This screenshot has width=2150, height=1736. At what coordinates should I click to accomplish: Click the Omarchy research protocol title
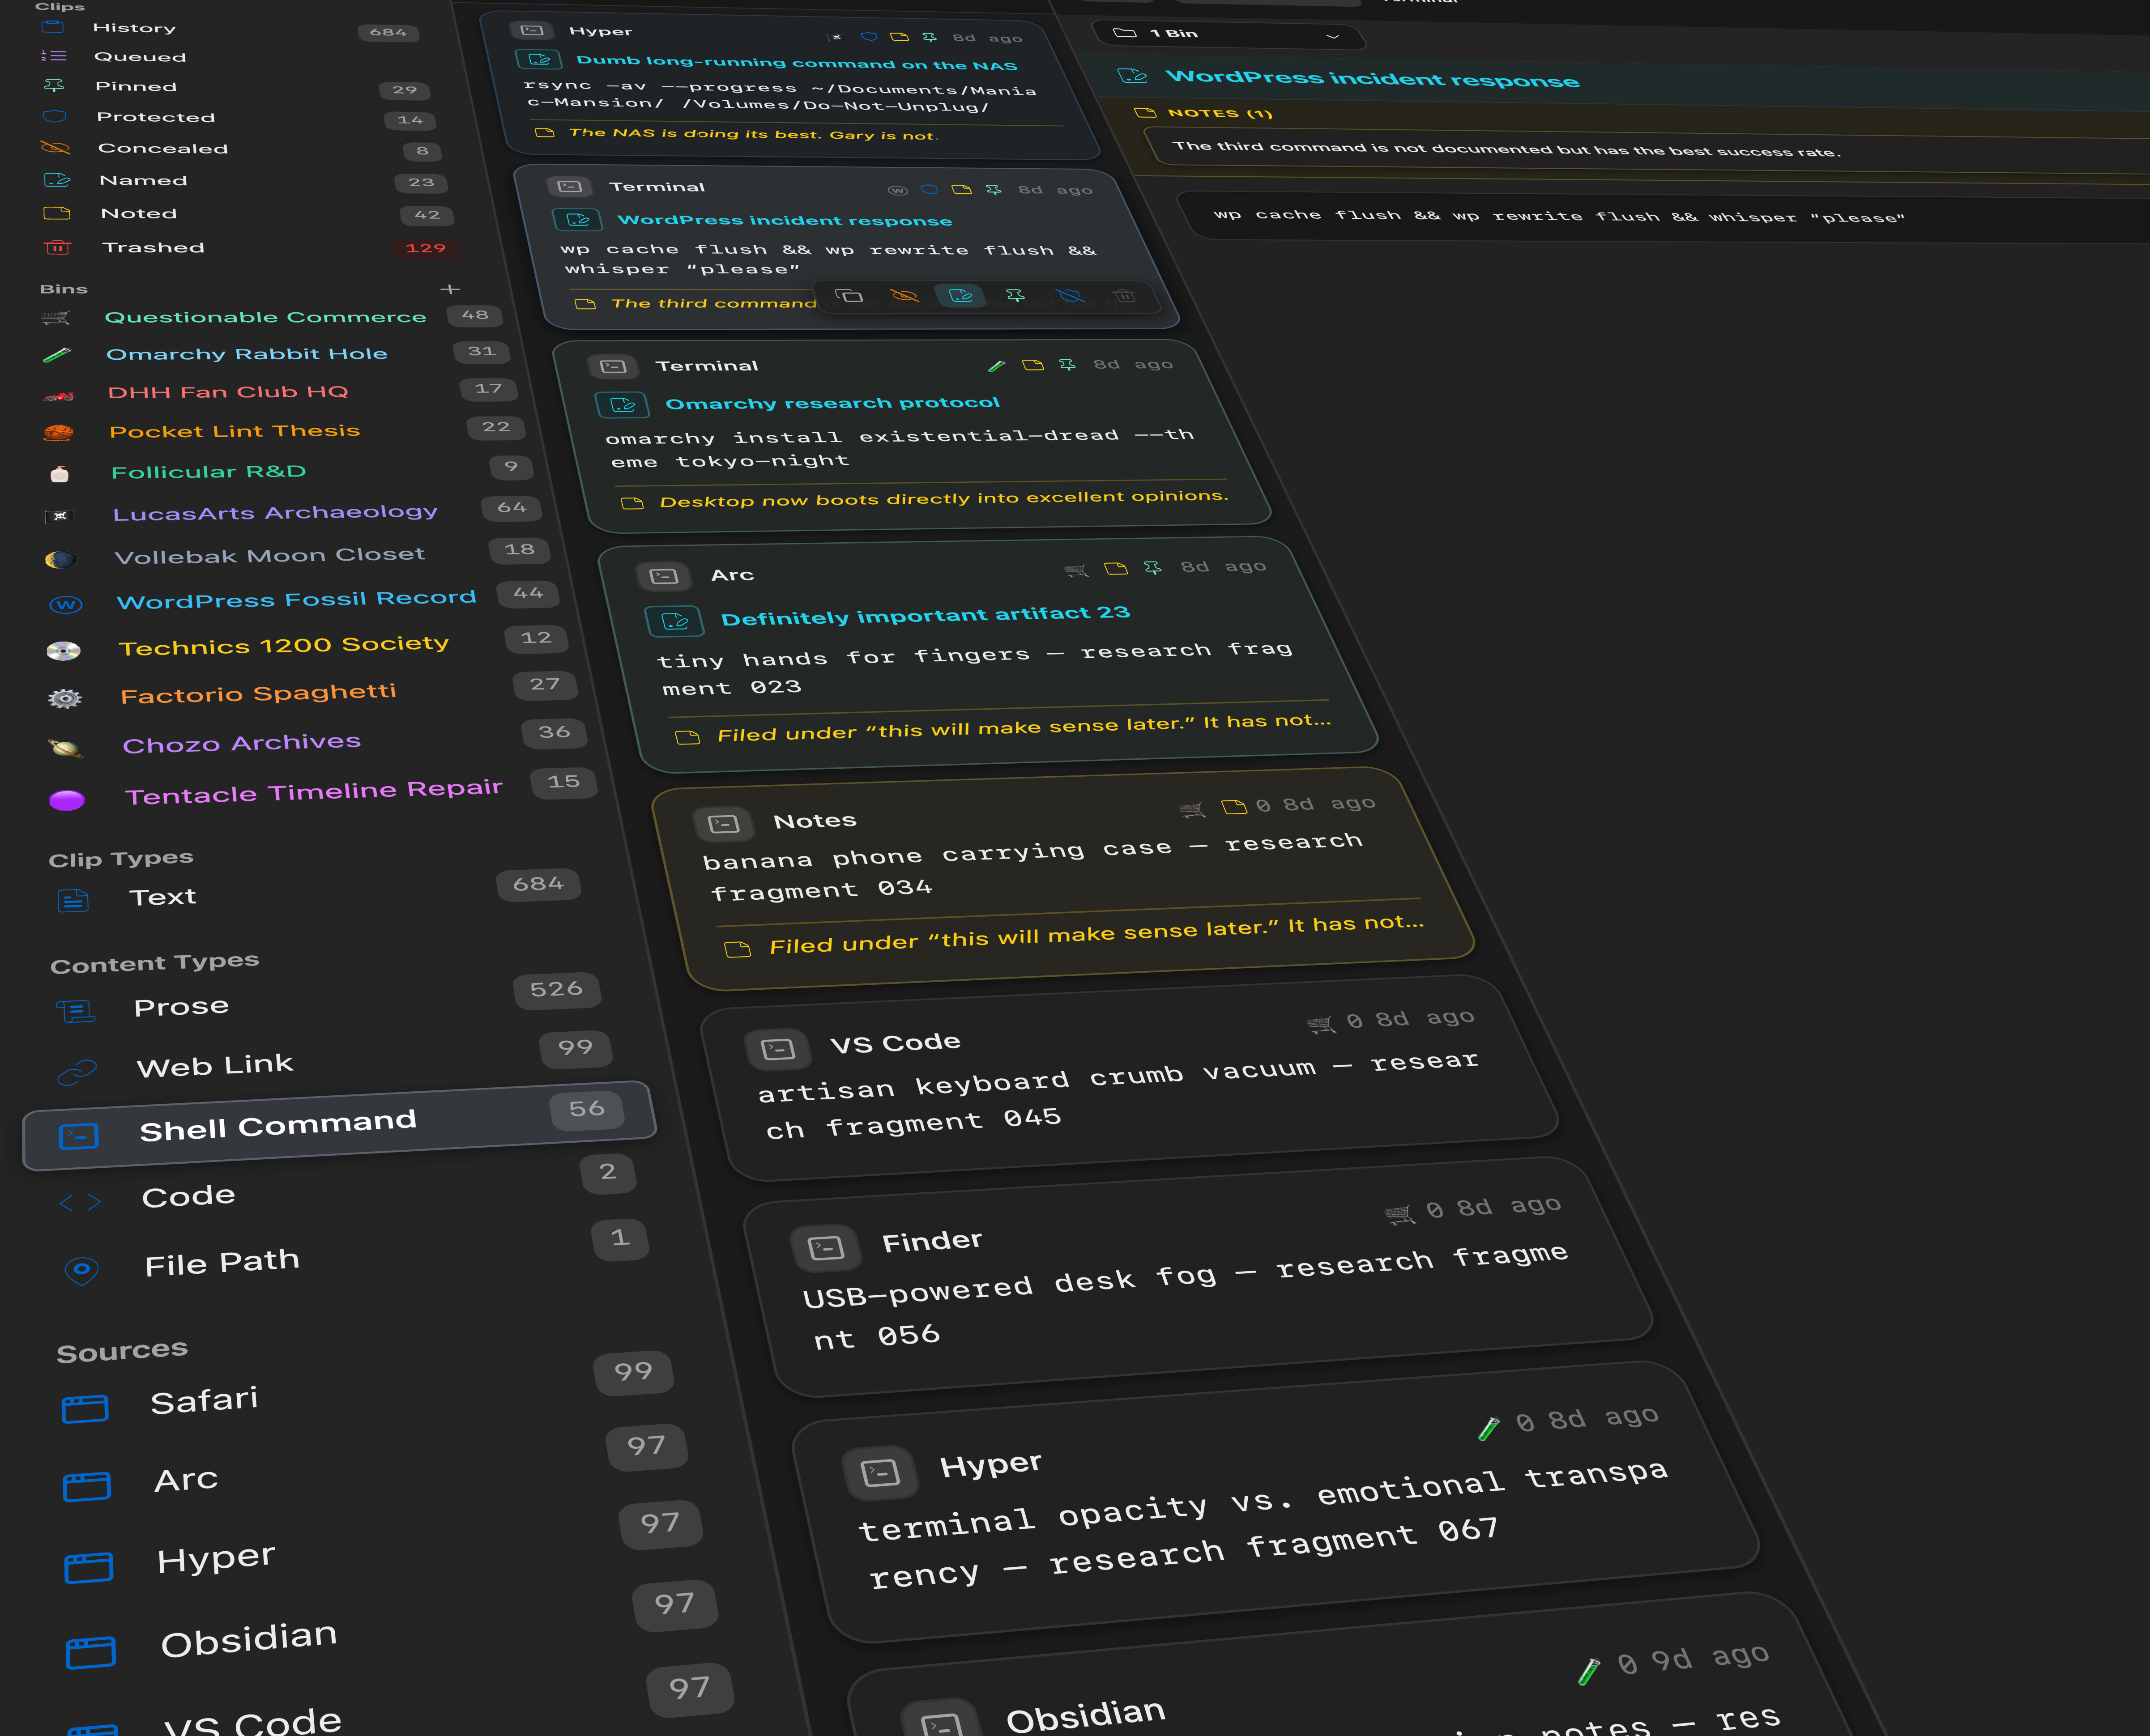pyautogui.click(x=832, y=403)
